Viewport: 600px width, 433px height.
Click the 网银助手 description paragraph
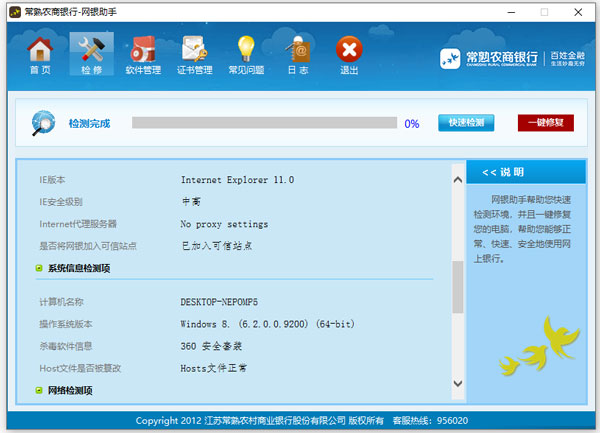tap(522, 229)
